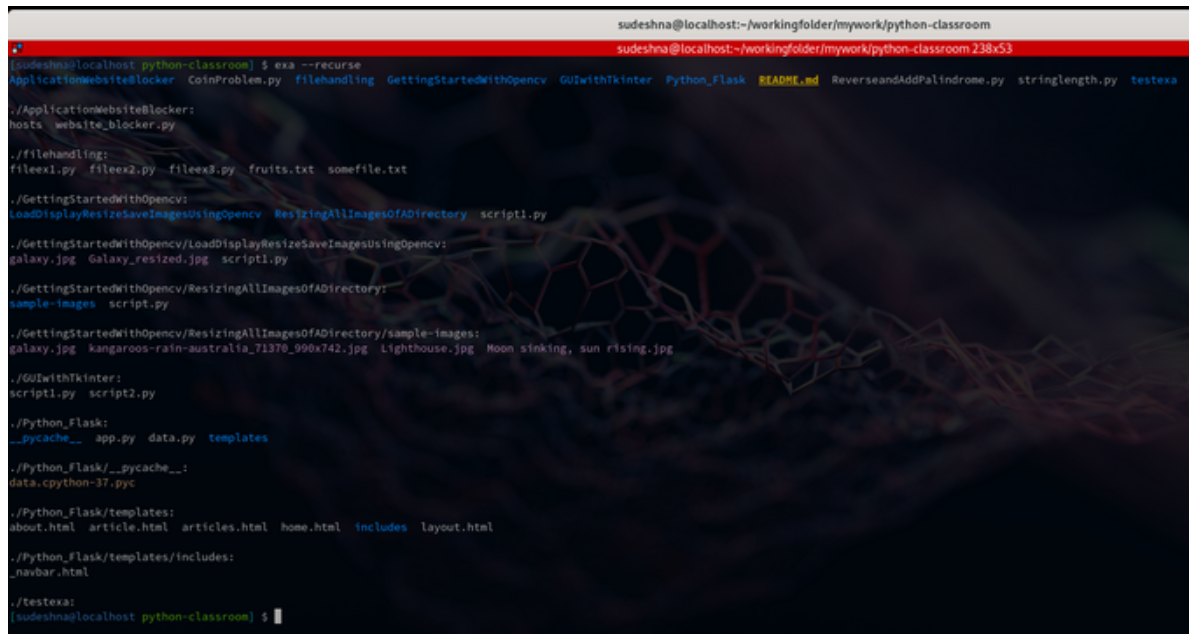Select '_navbar.html' file name
1195x636 pixels.
coord(49,573)
